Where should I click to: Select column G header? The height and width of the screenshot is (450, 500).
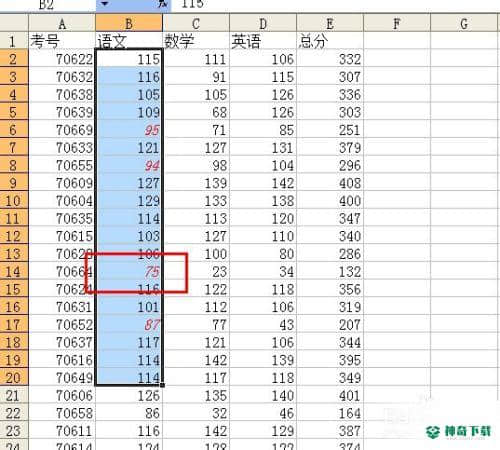[x=464, y=24]
